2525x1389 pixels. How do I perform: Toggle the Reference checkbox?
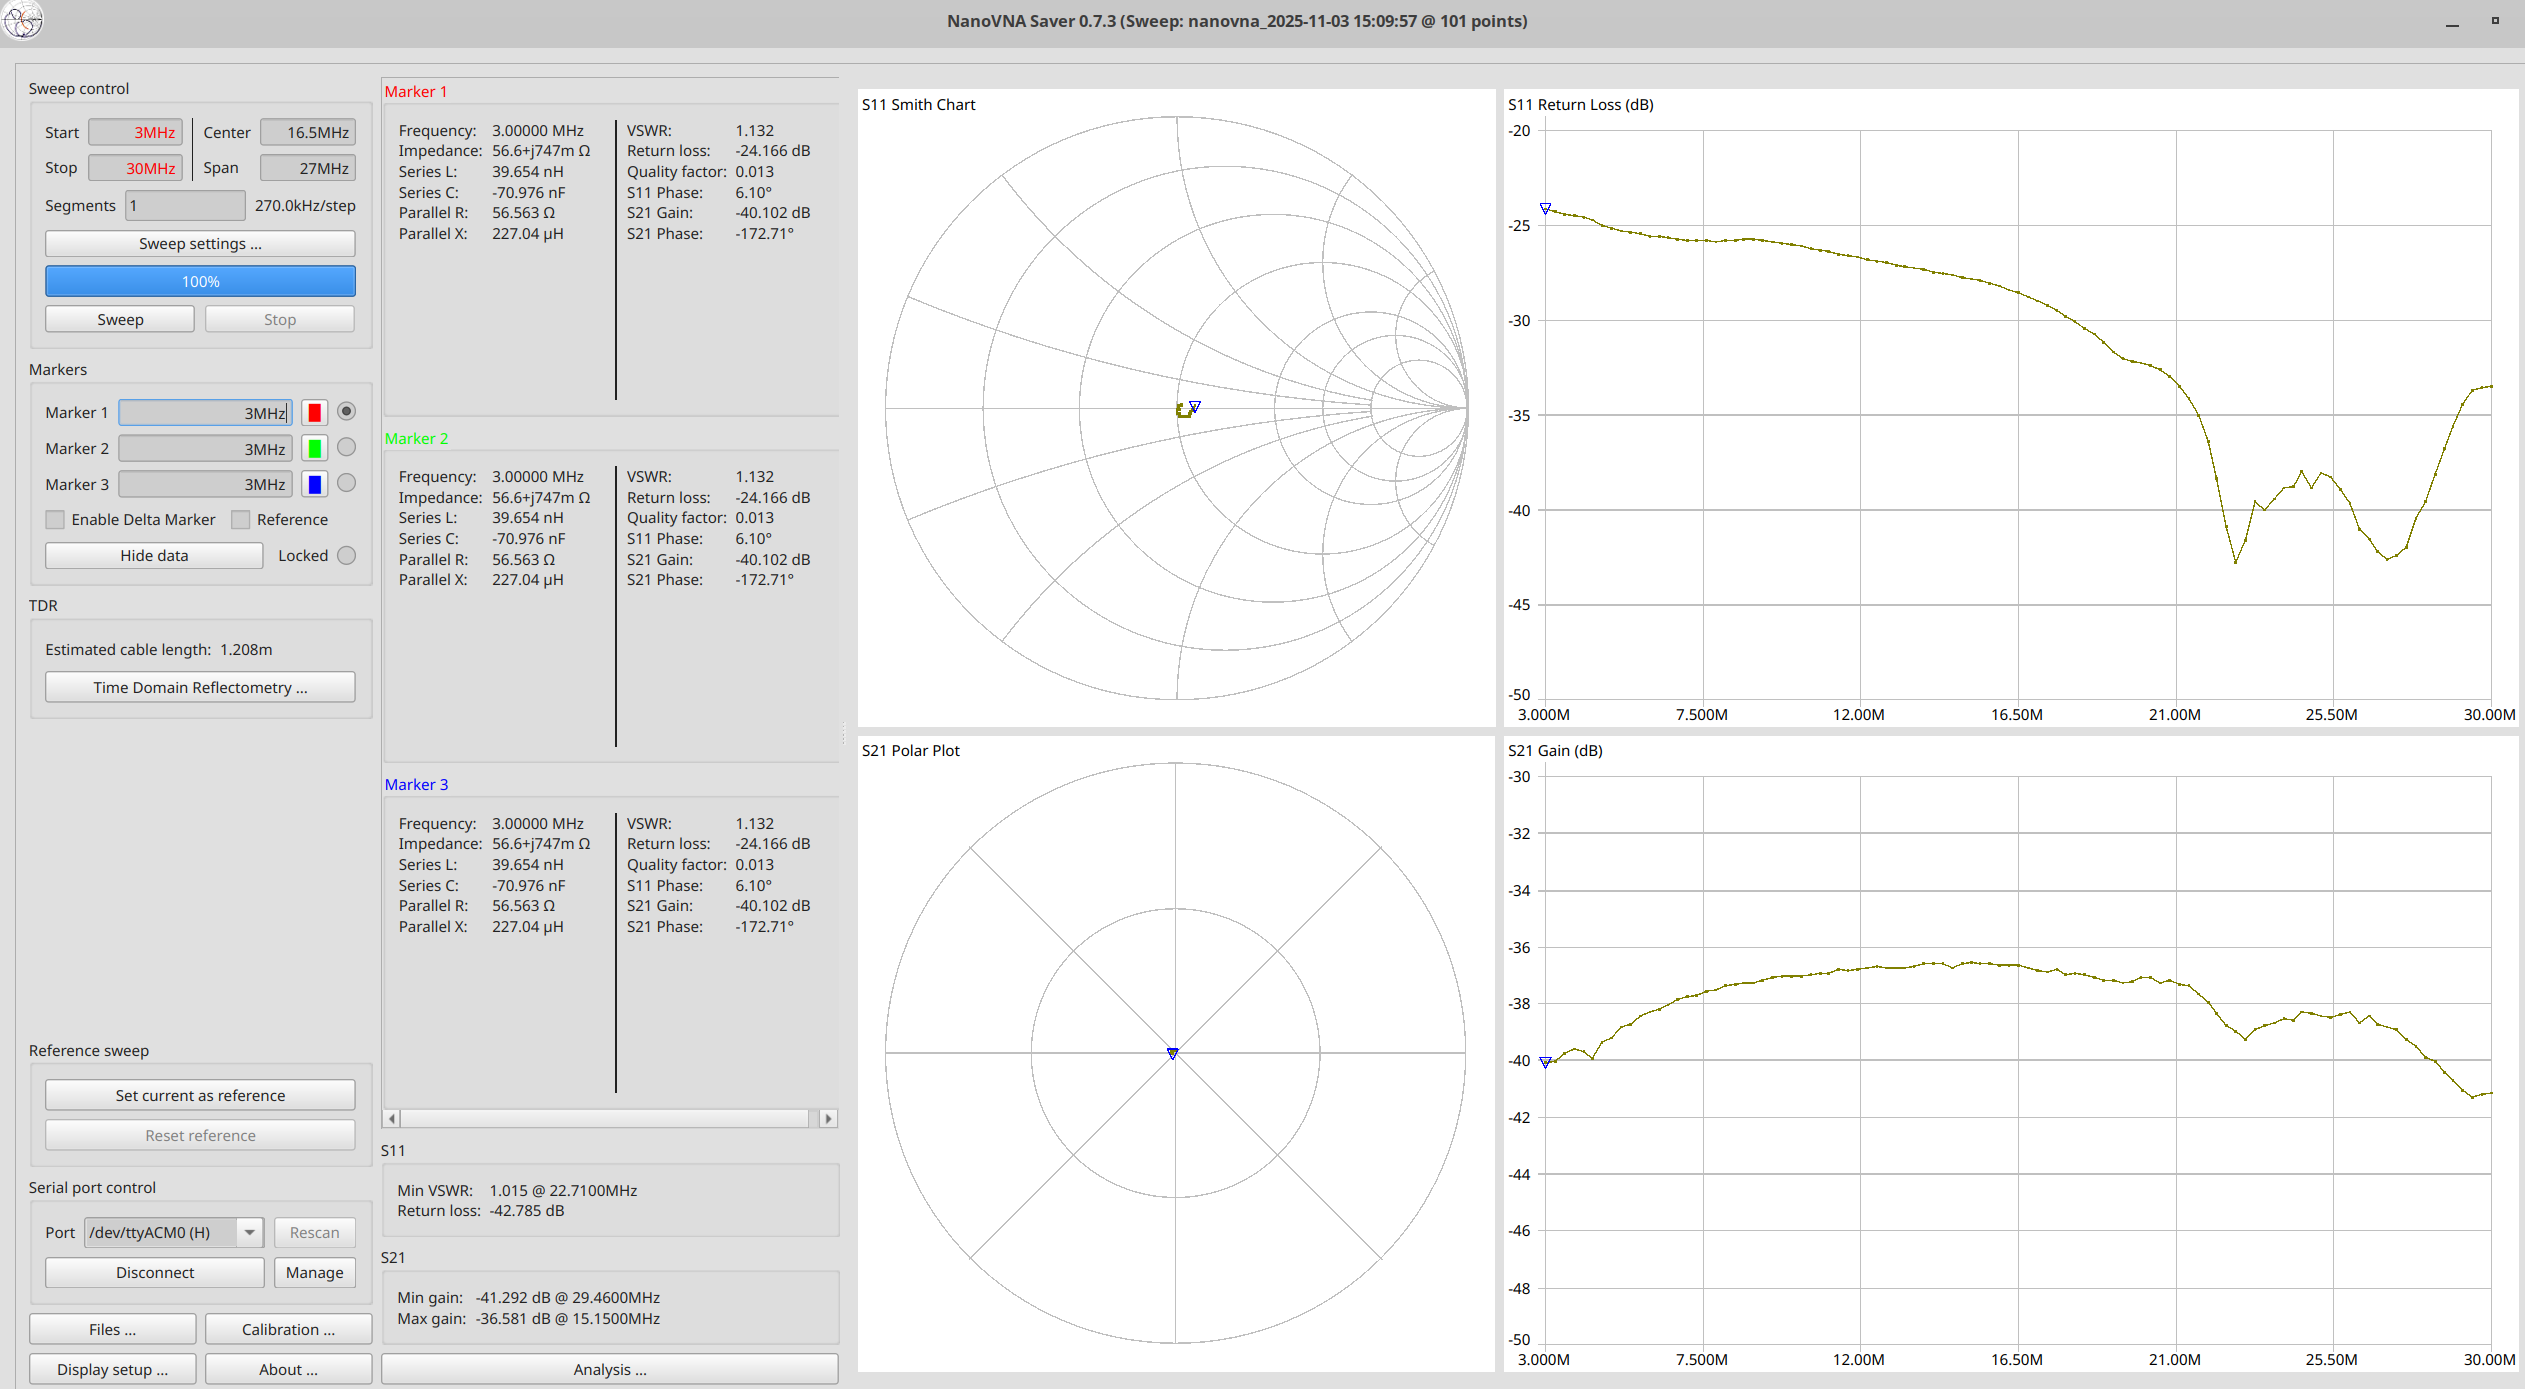click(241, 519)
